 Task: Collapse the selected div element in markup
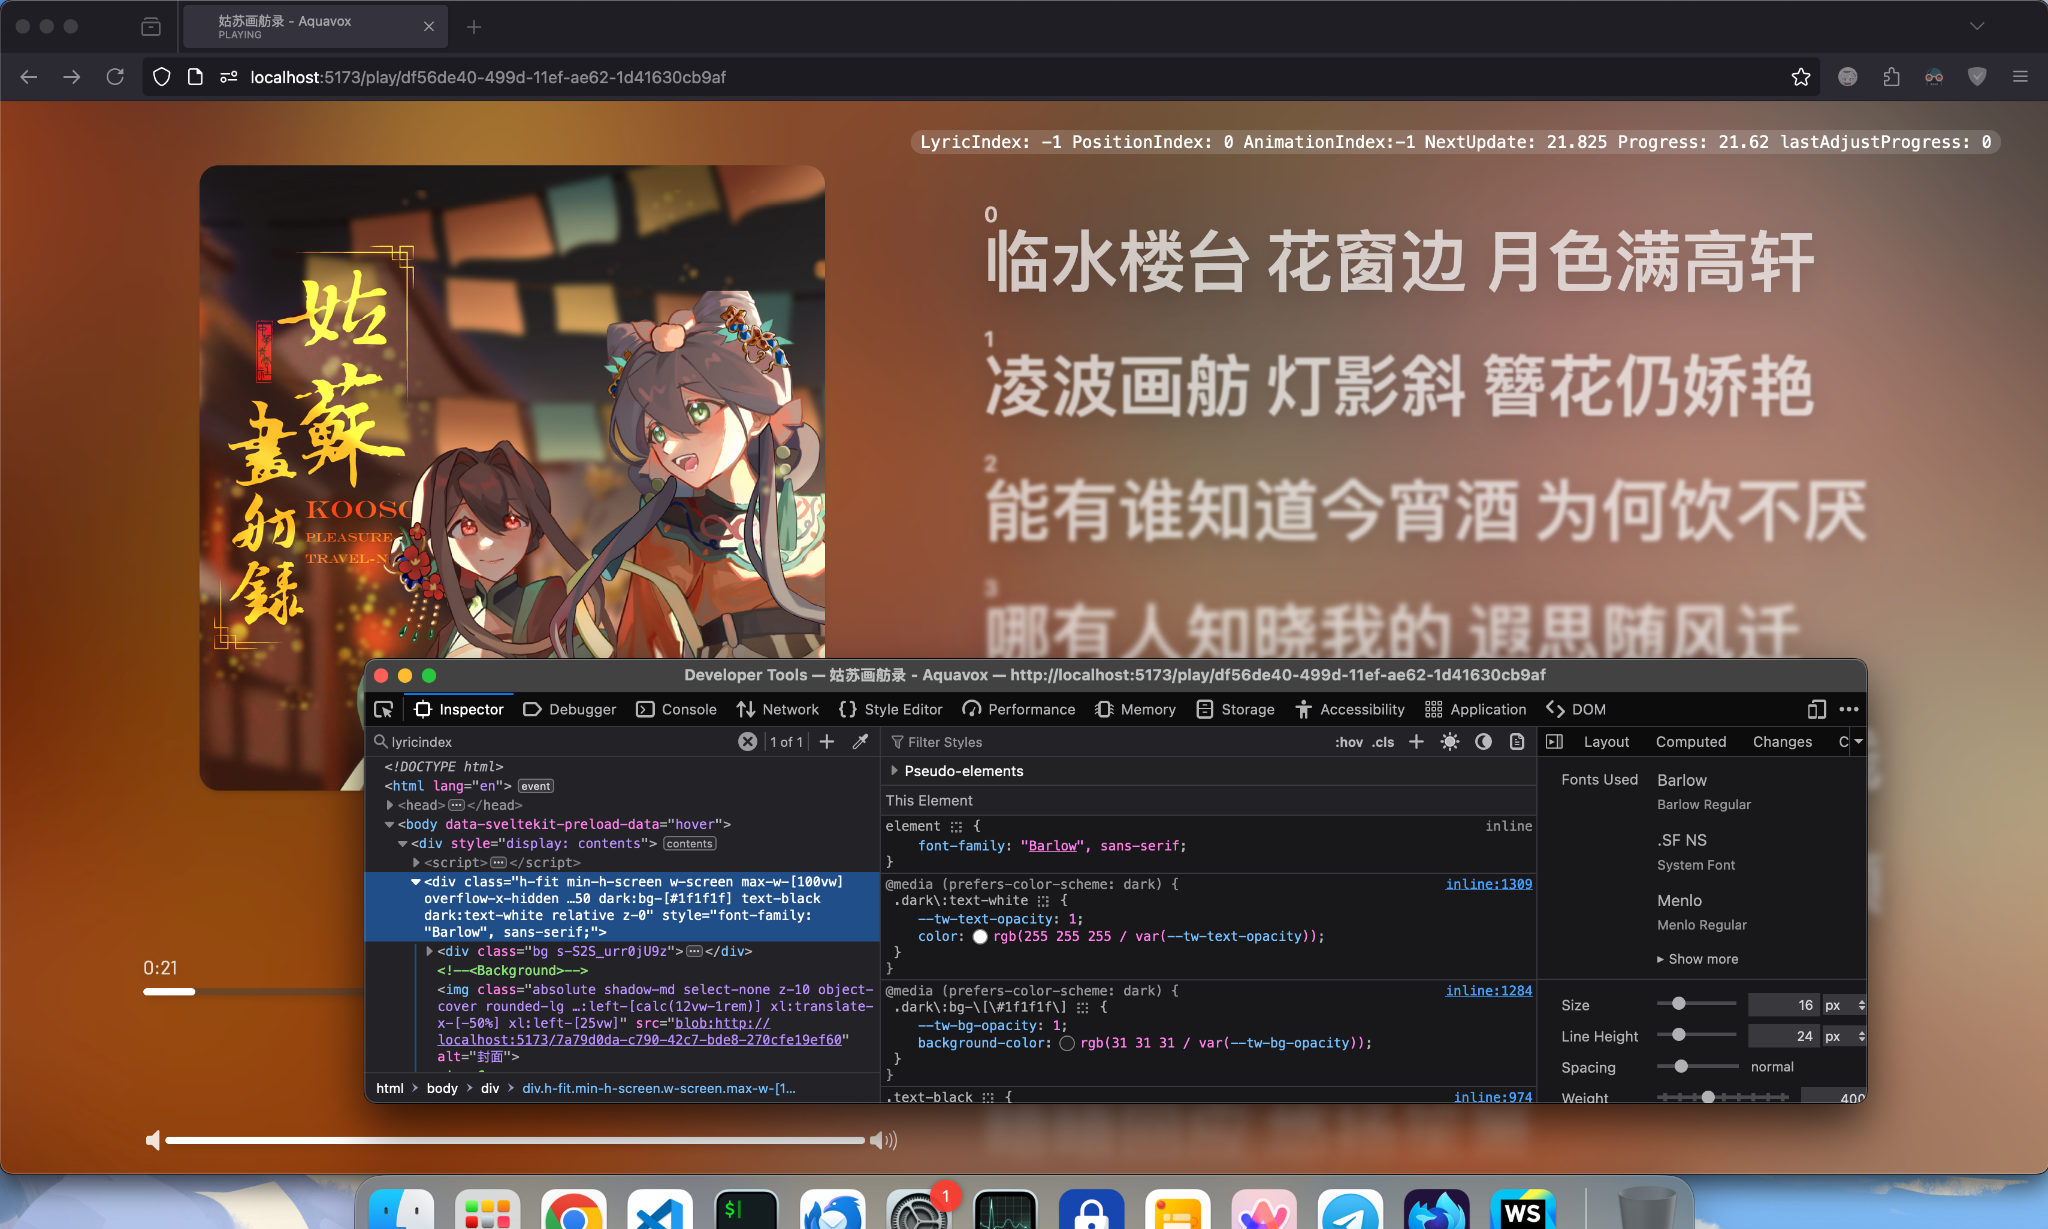(416, 882)
